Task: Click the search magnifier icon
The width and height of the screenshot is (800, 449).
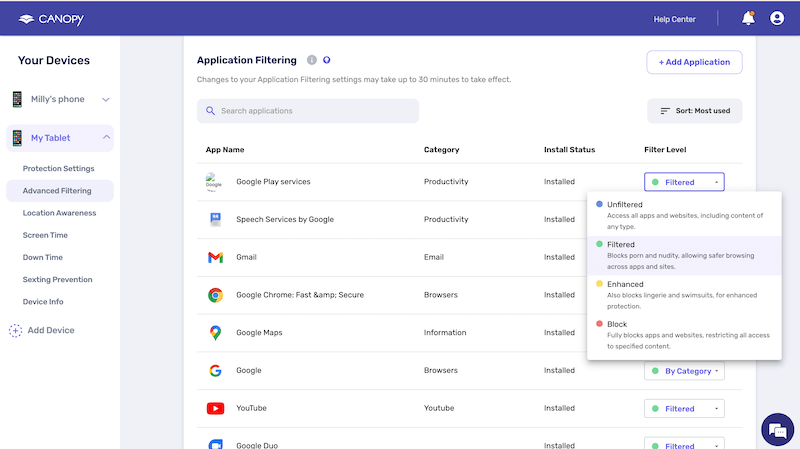Action: pos(210,111)
